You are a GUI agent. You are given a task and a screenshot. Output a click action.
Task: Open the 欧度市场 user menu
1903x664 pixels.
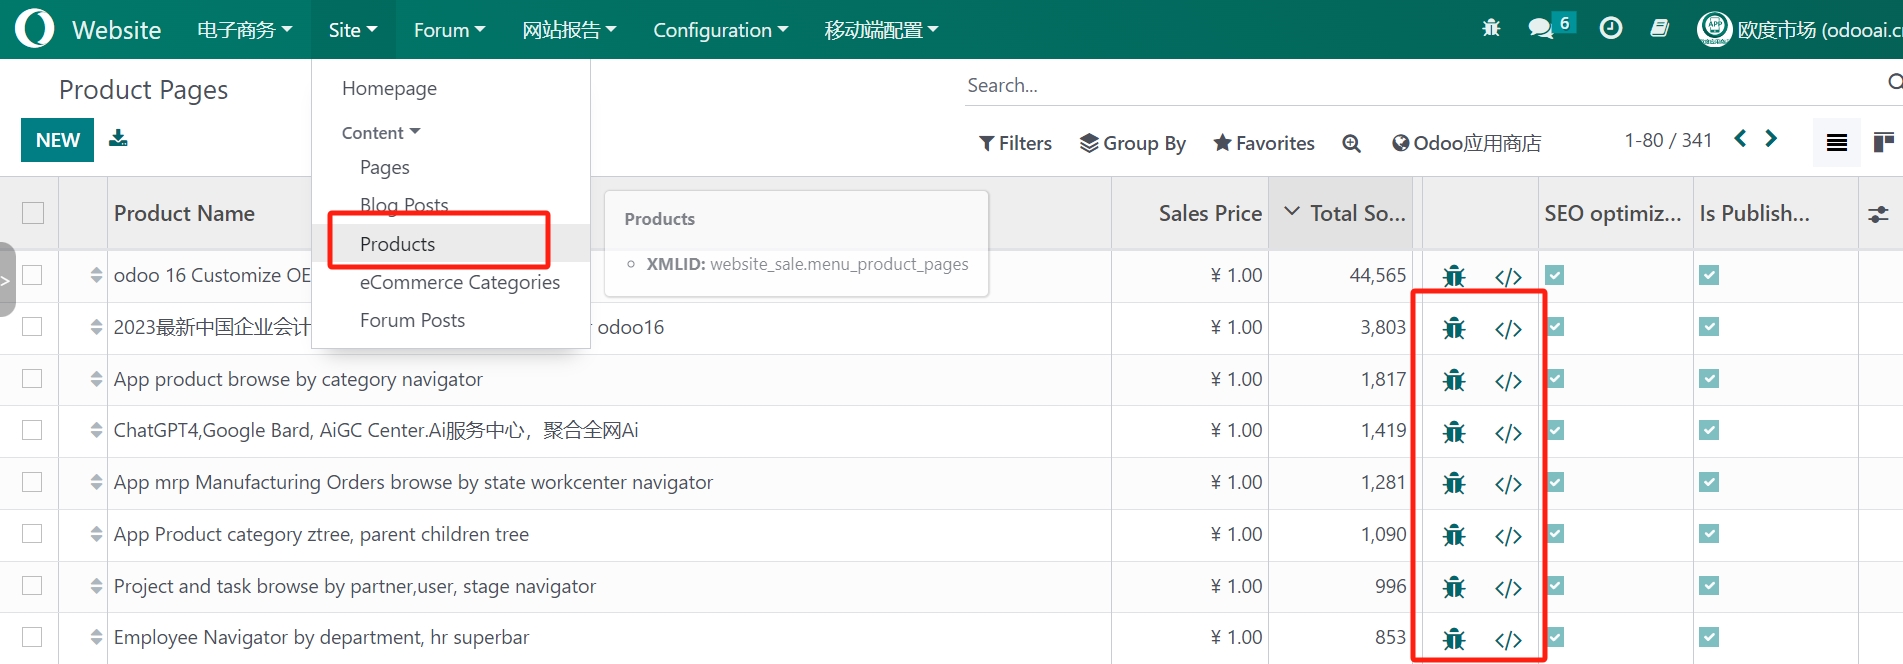tap(1800, 29)
